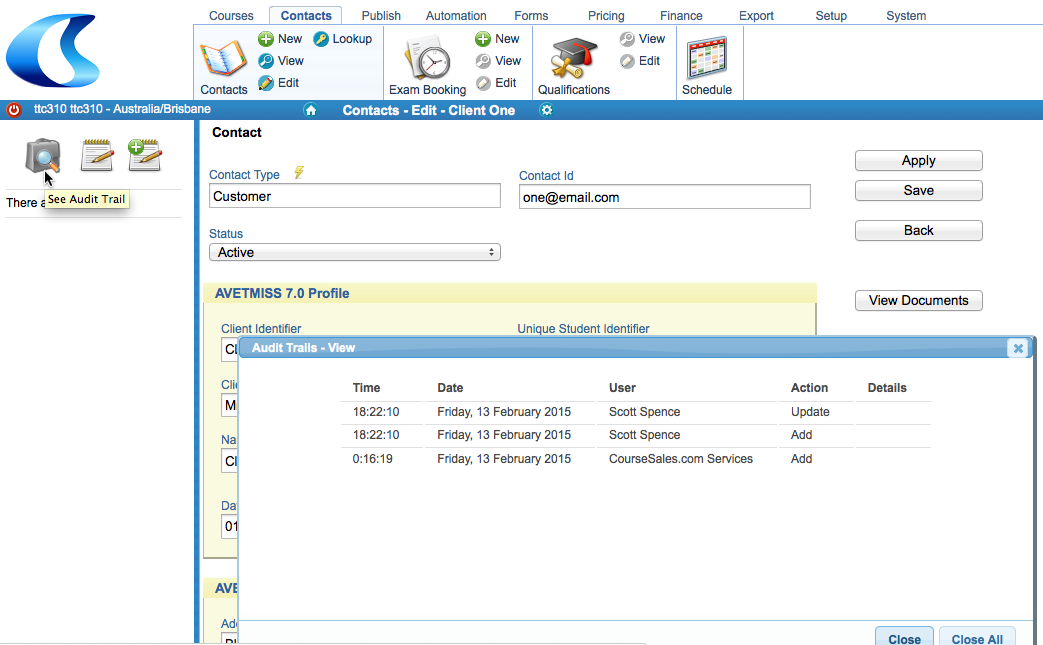
Task: Open the Status dropdown showing Active
Action: pyautogui.click(x=355, y=252)
